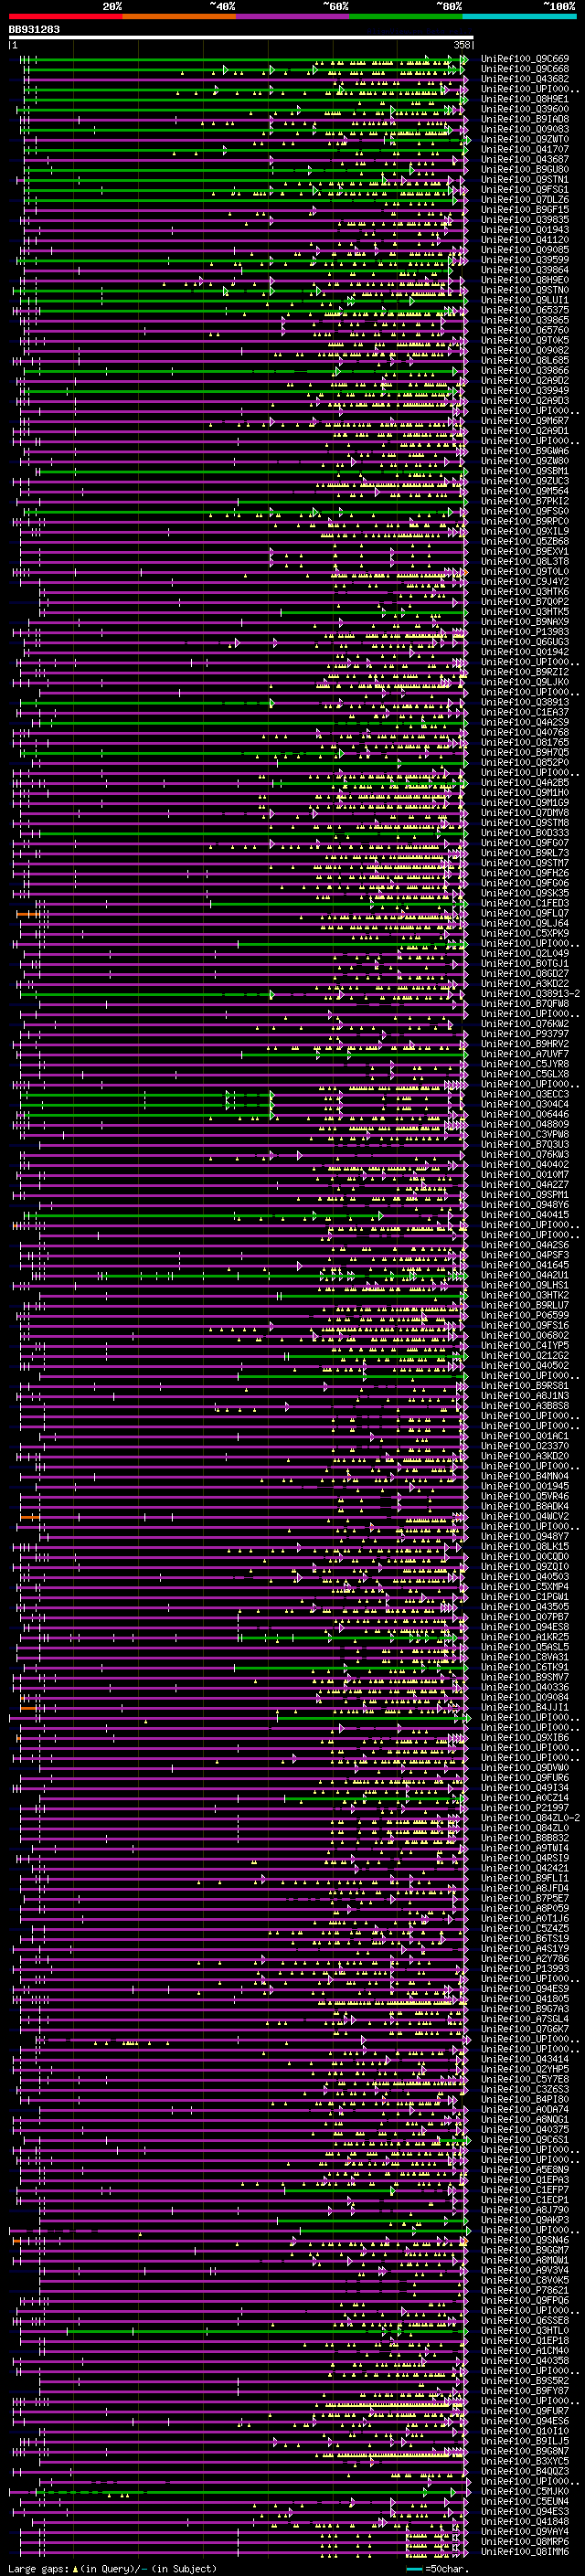Select the UniRef100_Q09083 row label
The height and width of the screenshot is (2576, 585).
point(525,129)
